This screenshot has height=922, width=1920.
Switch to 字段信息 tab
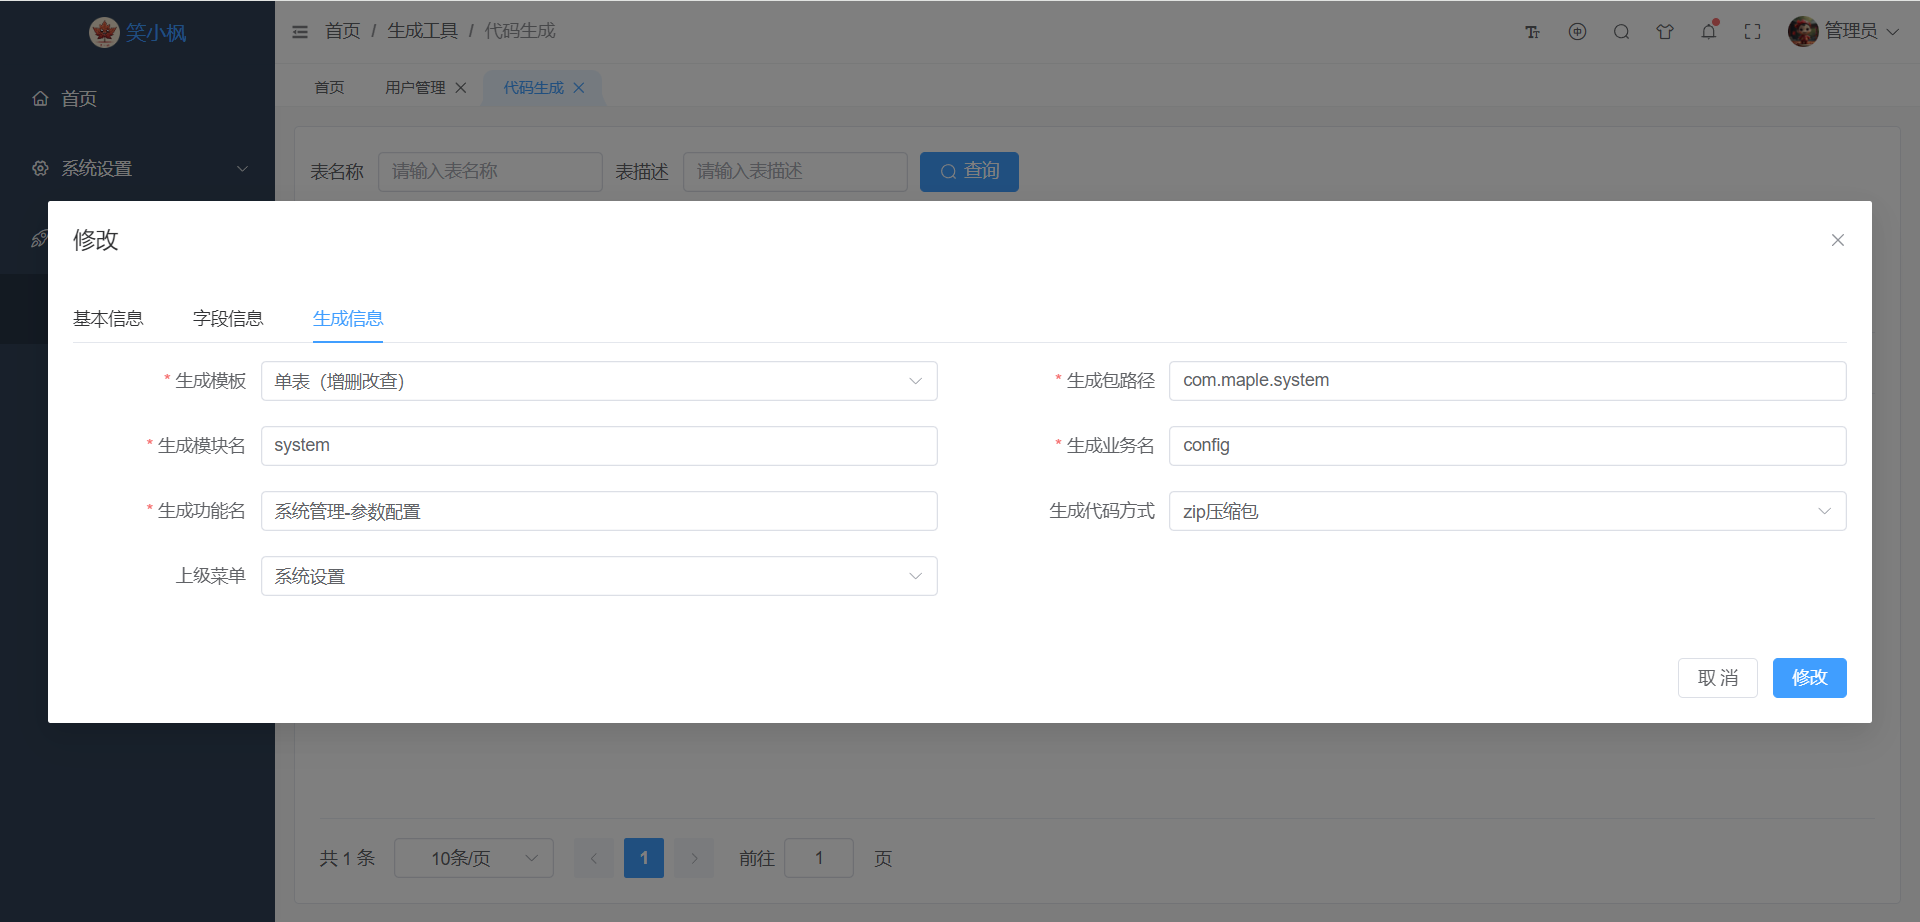tap(228, 318)
